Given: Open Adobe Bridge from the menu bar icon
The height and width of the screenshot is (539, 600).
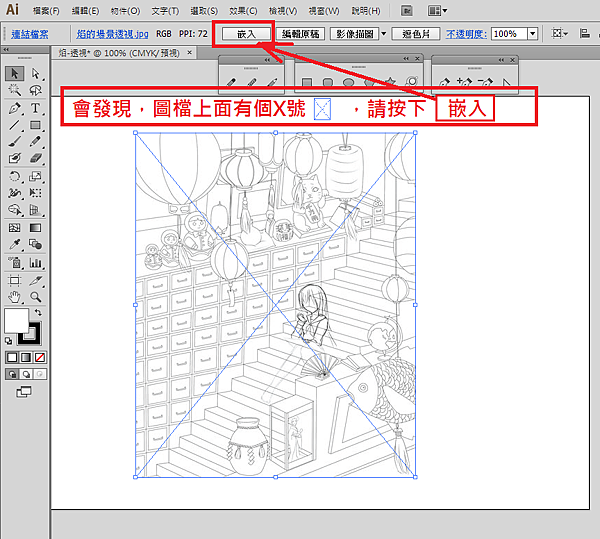Looking at the screenshot, I should [407, 11].
